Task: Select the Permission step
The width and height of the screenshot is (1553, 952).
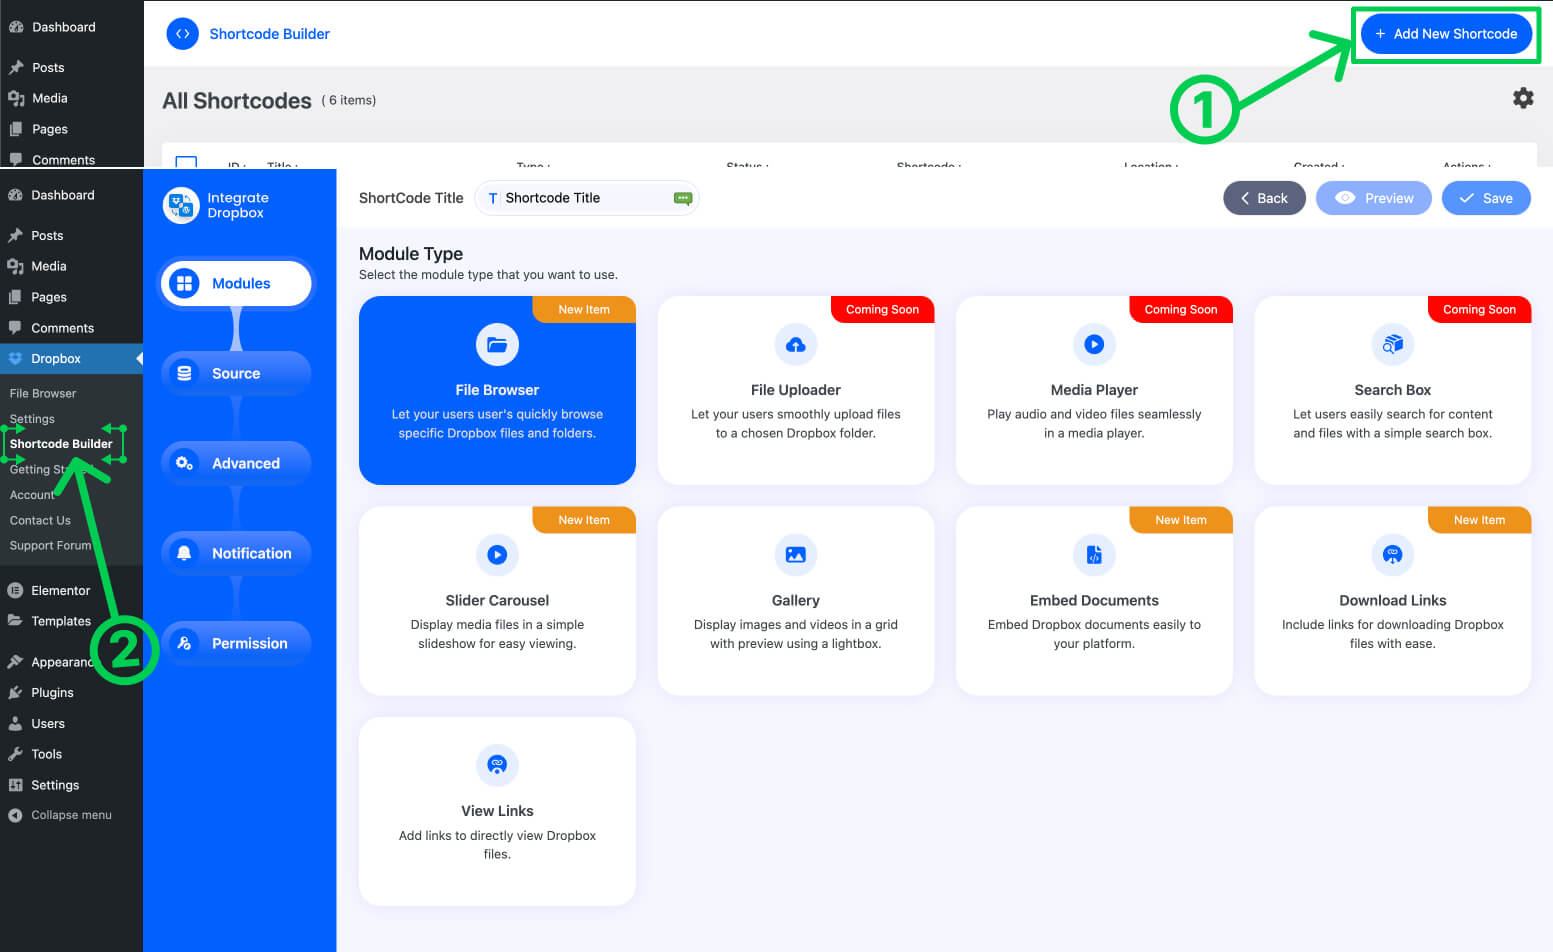Action: [x=236, y=643]
